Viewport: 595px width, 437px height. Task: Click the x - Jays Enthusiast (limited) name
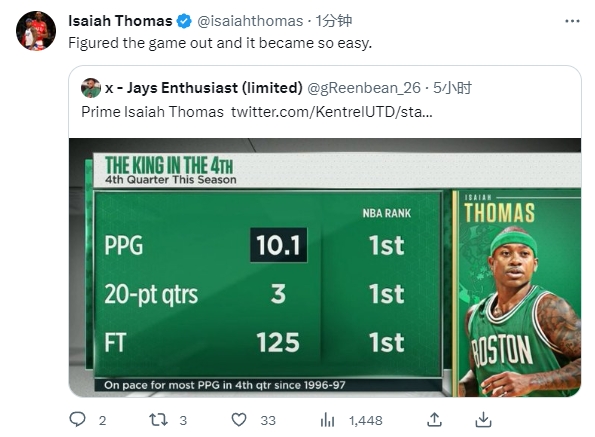click(x=204, y=88)
